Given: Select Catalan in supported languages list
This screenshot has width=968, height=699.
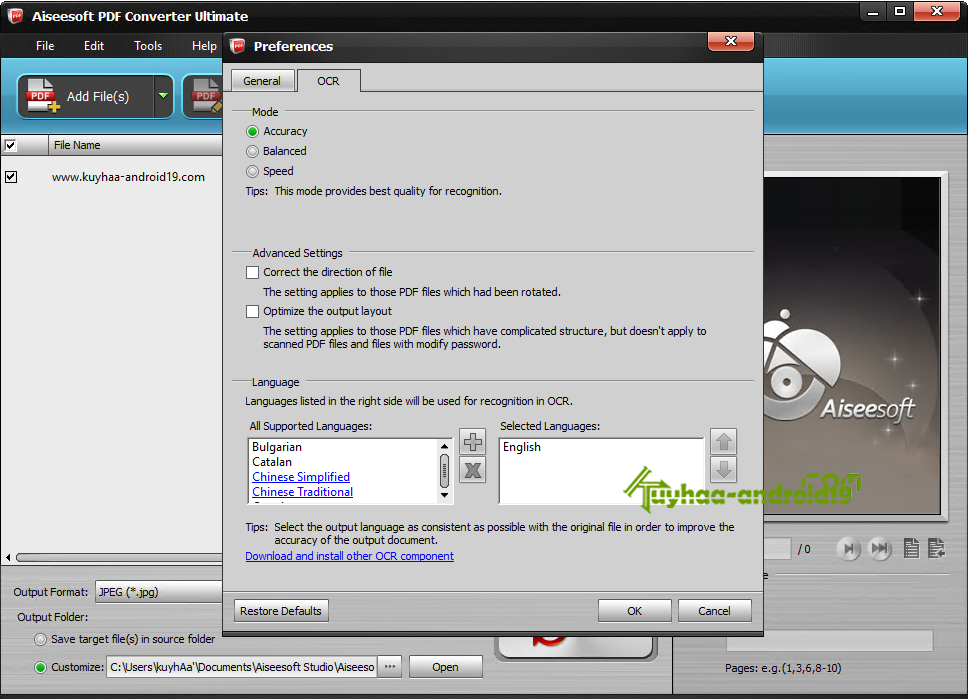Looking at the screenshot, I should click(x=272, y=462).
